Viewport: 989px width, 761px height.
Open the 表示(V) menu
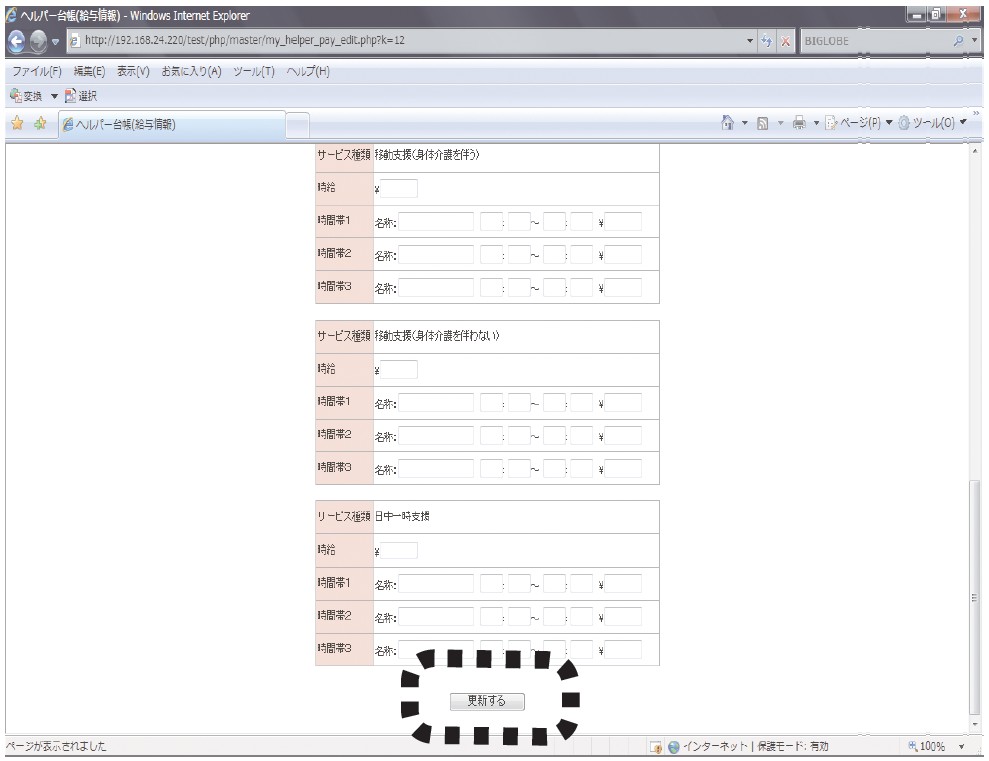133,71
